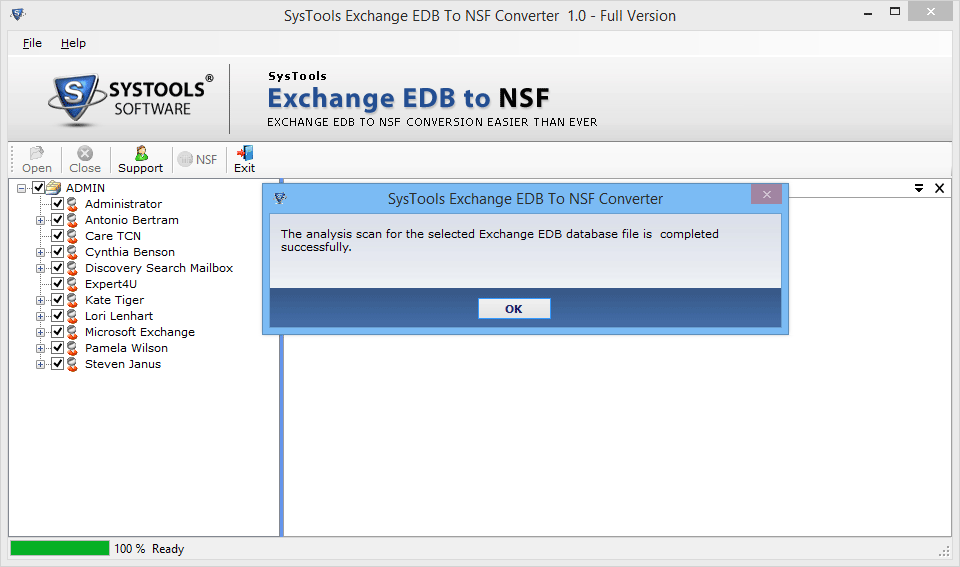Minimize the main application window

[868, 12]
